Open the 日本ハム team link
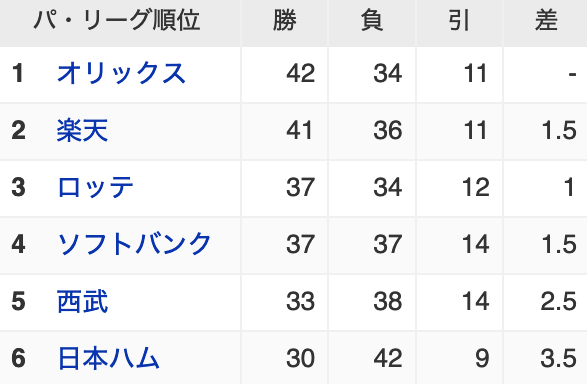Screen dimensions: 587x384 click(108, 358)
